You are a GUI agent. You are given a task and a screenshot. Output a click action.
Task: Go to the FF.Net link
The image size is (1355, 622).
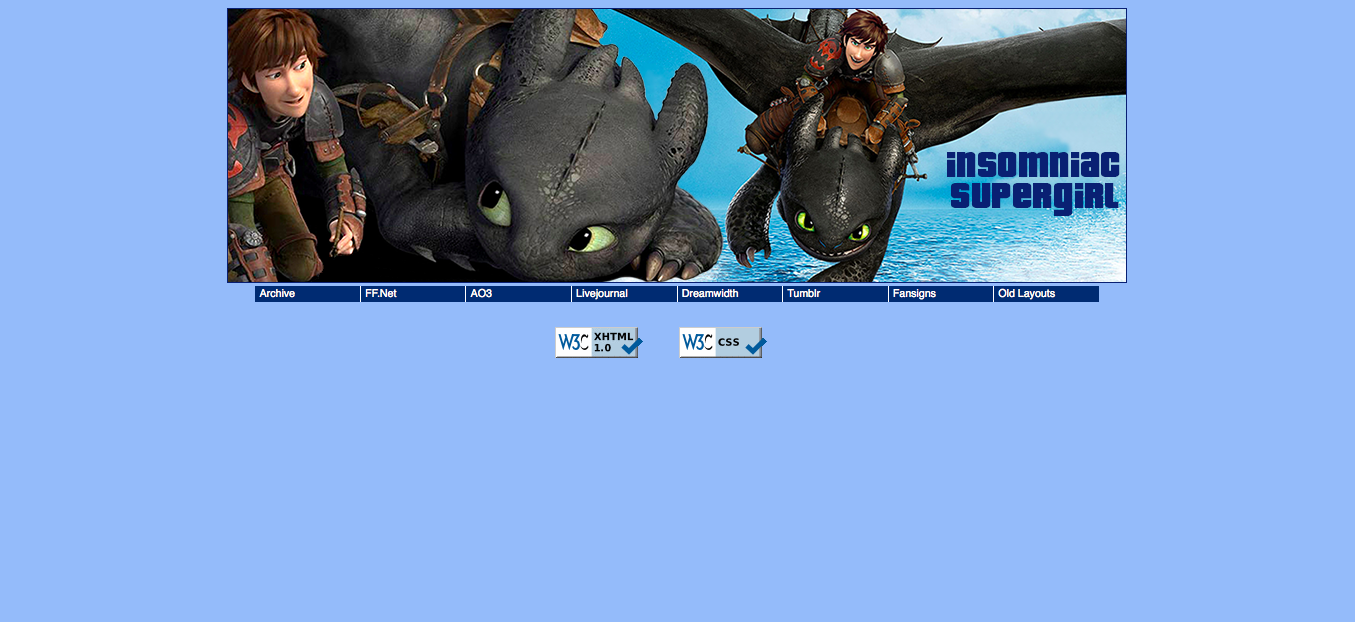413,294
